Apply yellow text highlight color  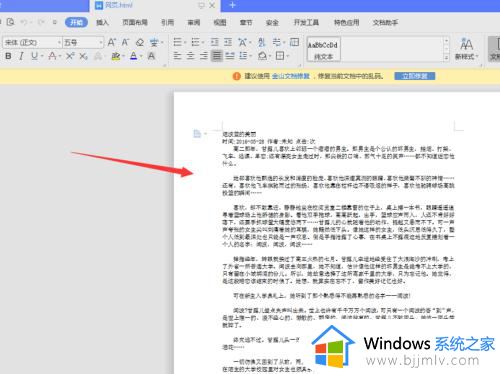[116, 56]
